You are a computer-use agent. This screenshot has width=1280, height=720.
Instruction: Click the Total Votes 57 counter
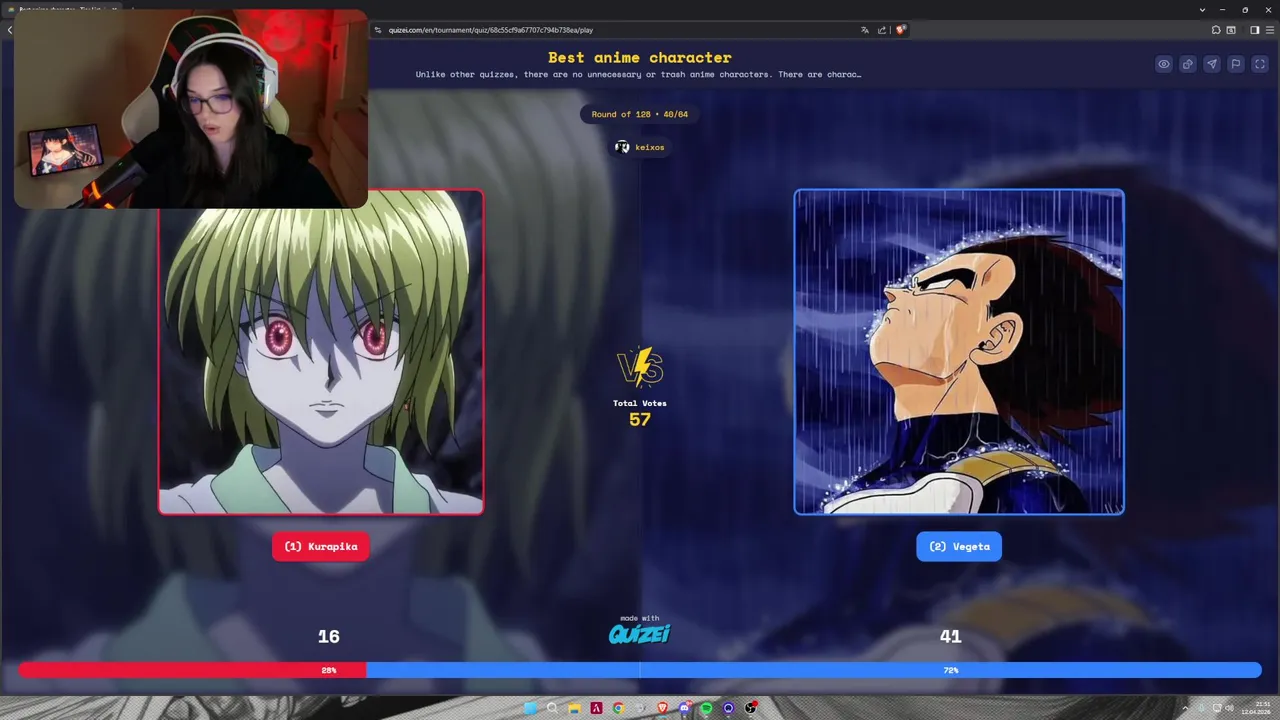click(x=640, y=412)
